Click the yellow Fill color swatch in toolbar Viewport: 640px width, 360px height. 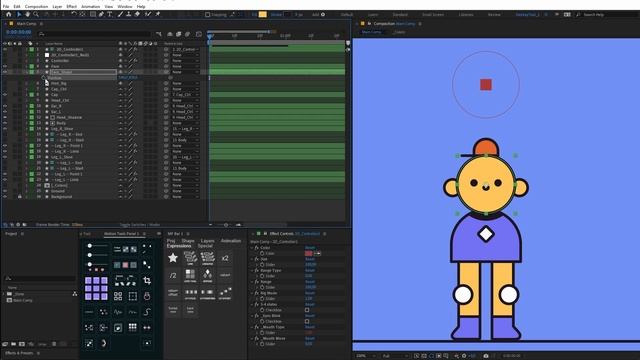click(262, 14)
